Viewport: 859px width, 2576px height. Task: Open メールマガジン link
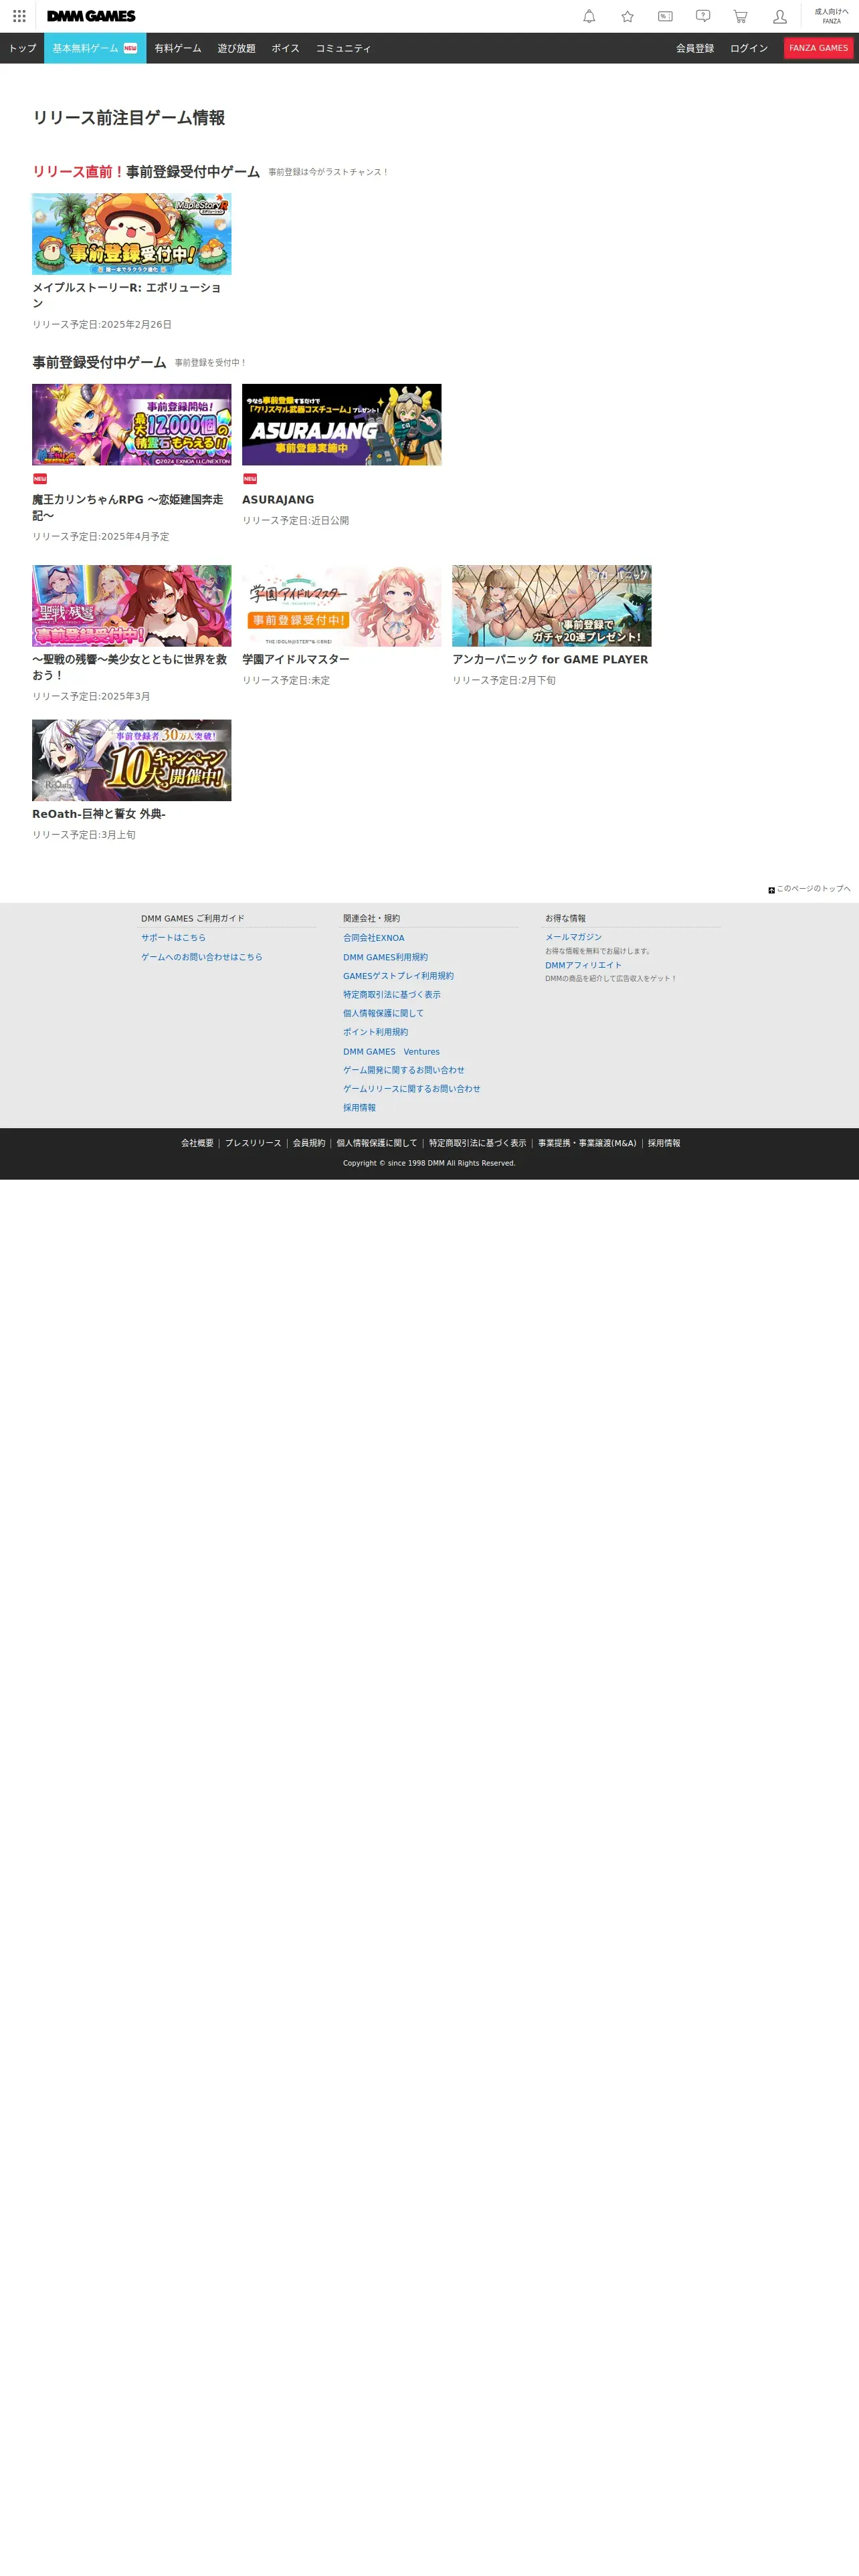pyautogui.click(x=573, y=937)
